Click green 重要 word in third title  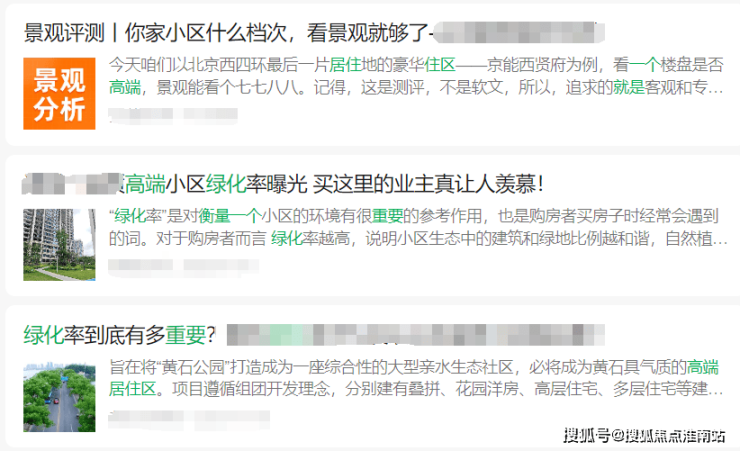(185, 335)
